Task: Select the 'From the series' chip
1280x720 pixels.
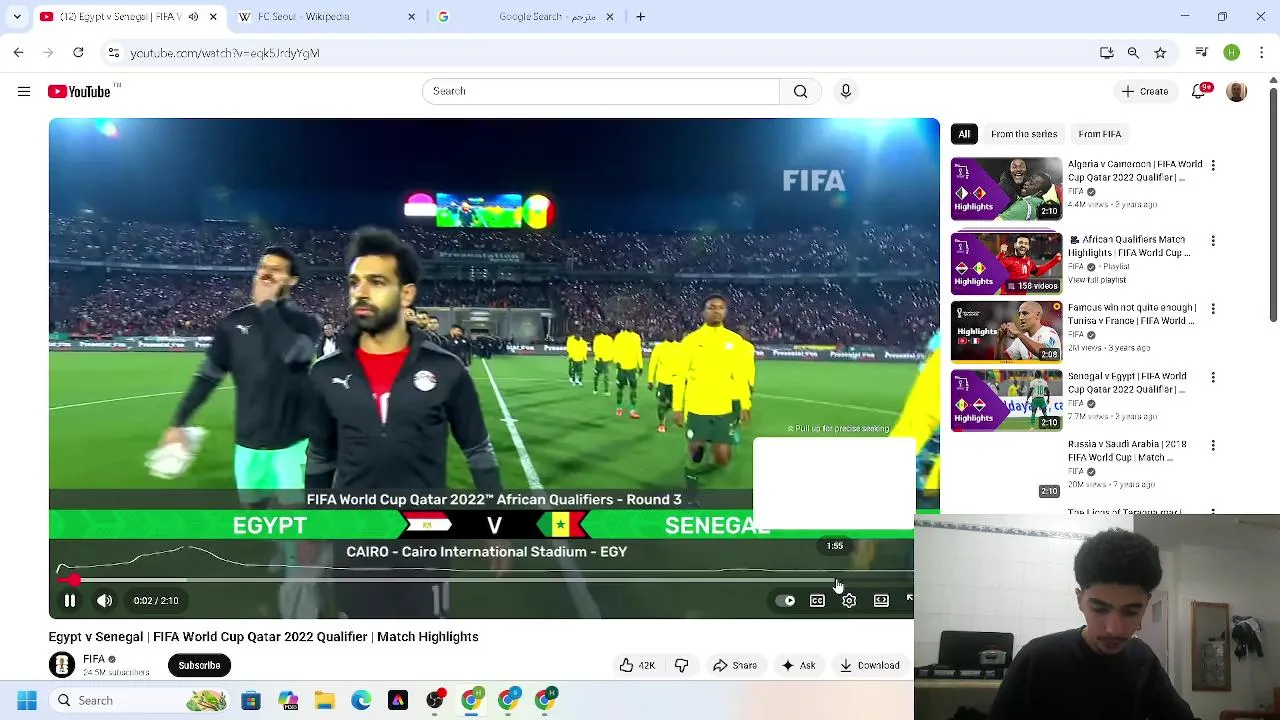Action: 1024,134
